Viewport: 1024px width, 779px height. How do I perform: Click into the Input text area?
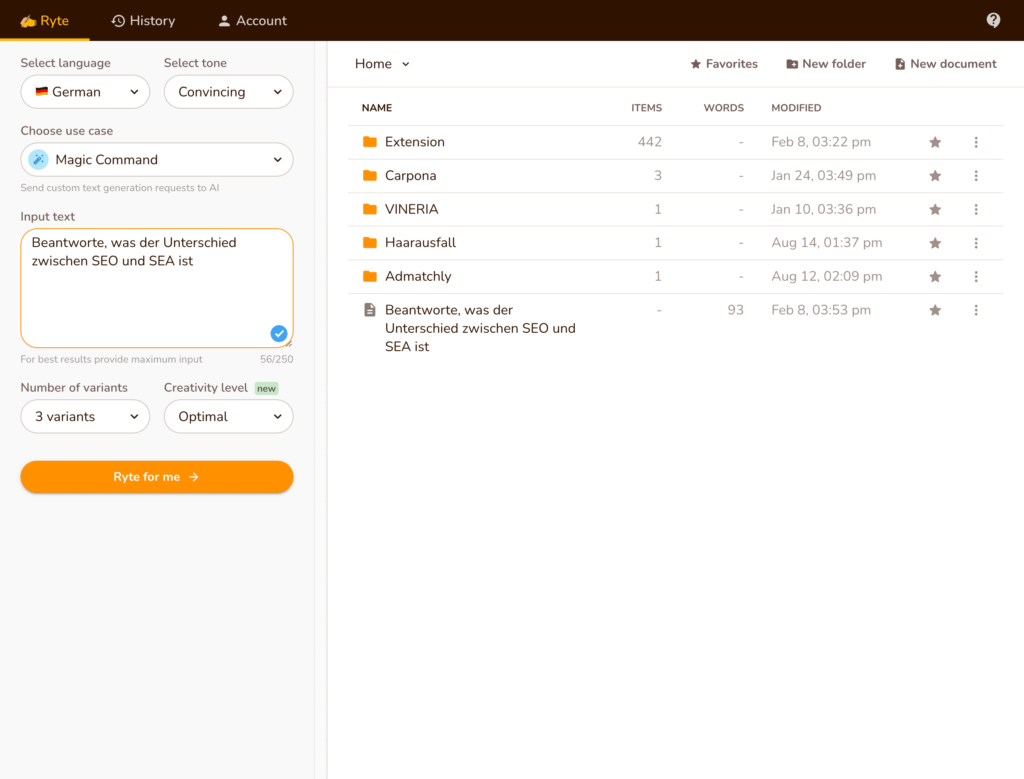157,288
